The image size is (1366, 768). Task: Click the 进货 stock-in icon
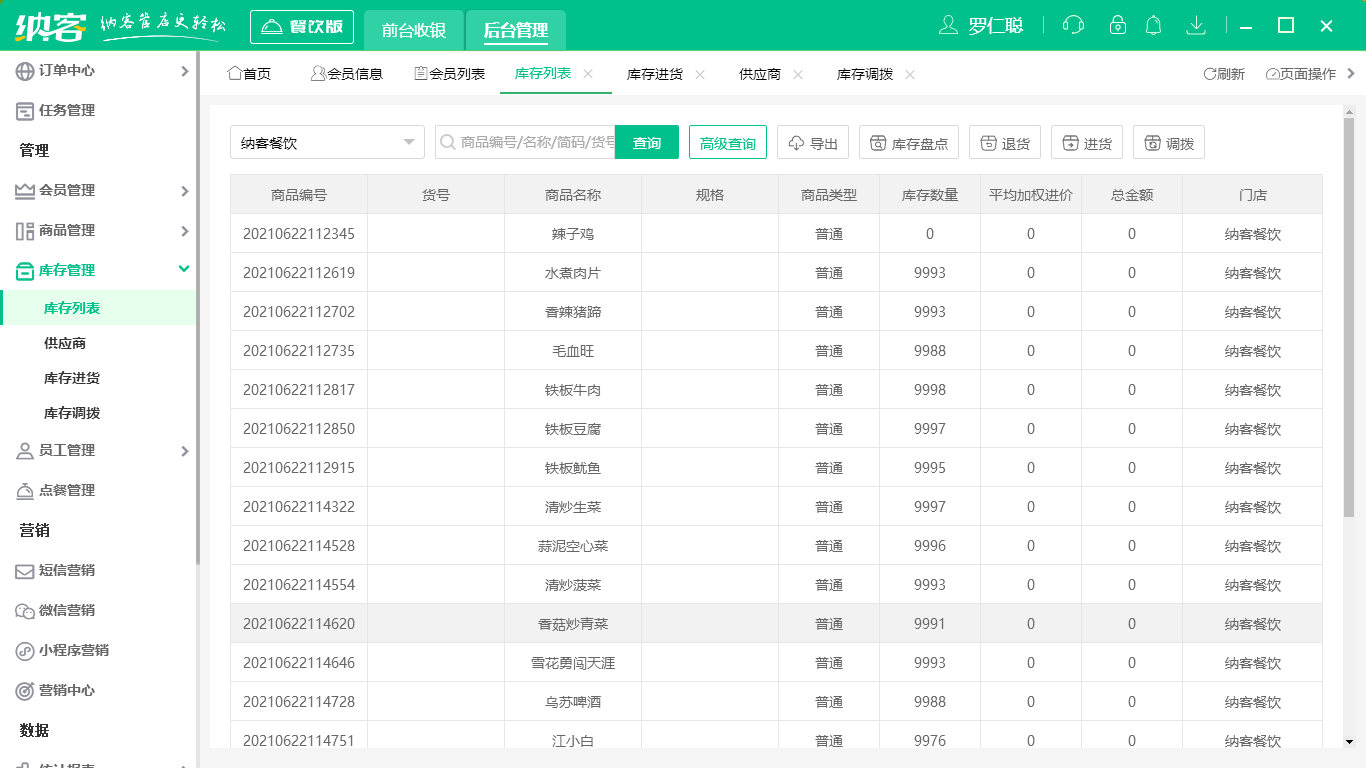pyautogui.click(x=1086, y=141)
